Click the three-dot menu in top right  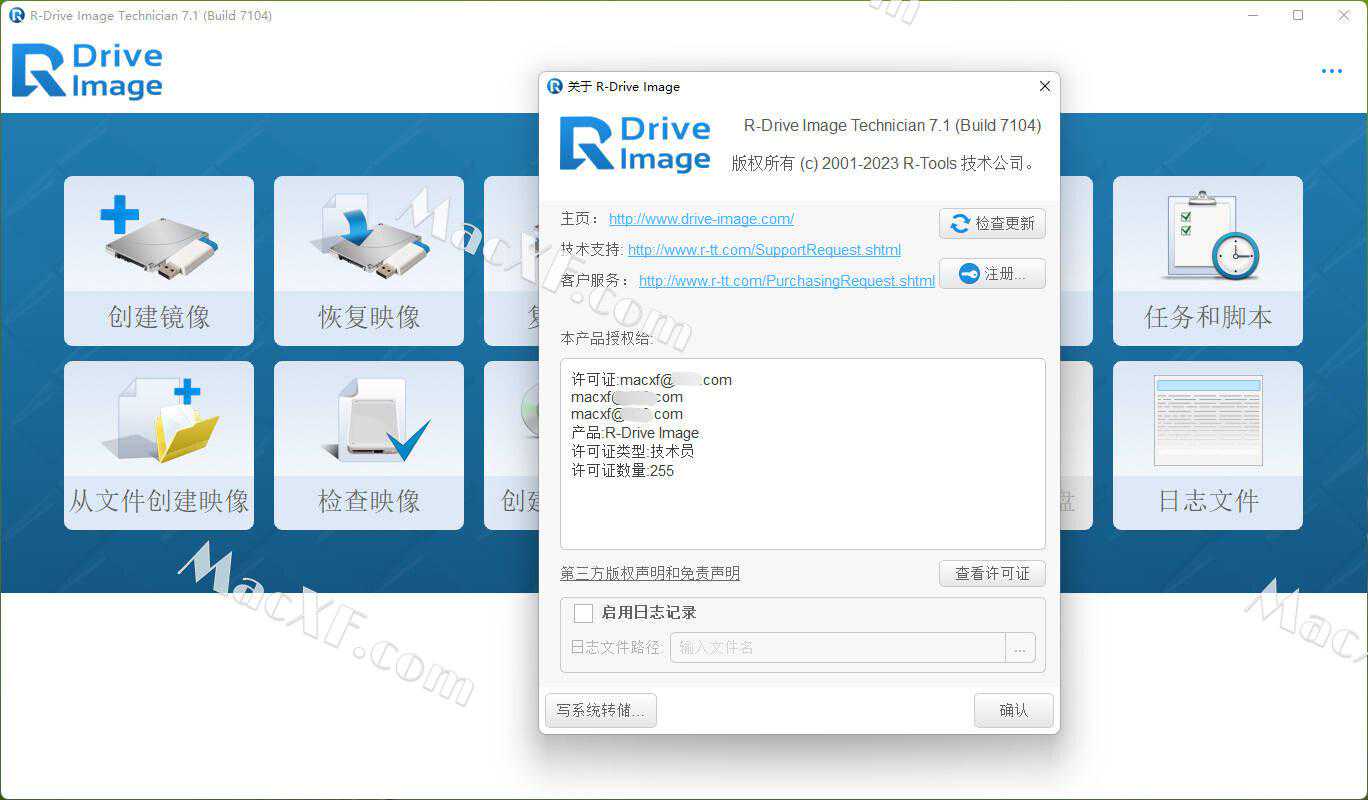[x=1331, y=71]
